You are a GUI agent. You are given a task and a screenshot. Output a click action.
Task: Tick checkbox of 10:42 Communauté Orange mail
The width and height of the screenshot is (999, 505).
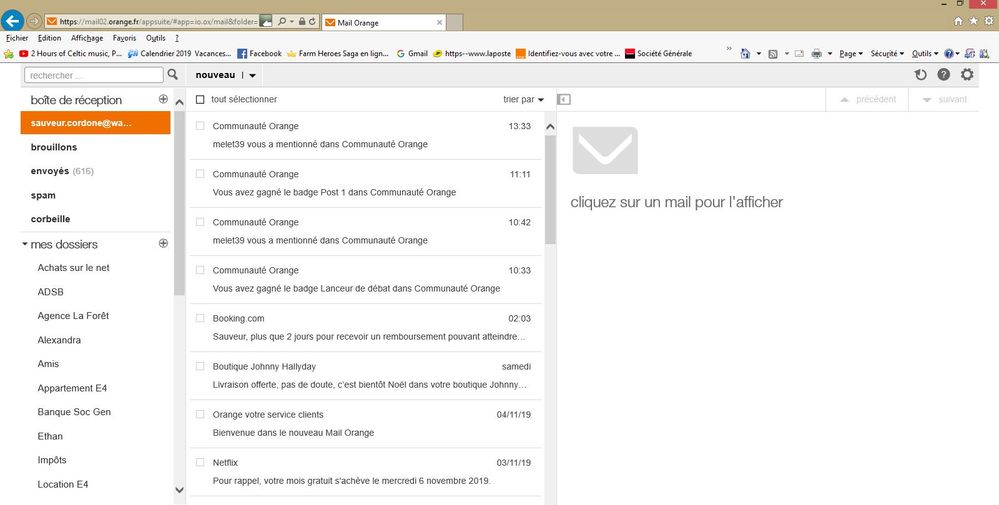[x=200, y=222]
